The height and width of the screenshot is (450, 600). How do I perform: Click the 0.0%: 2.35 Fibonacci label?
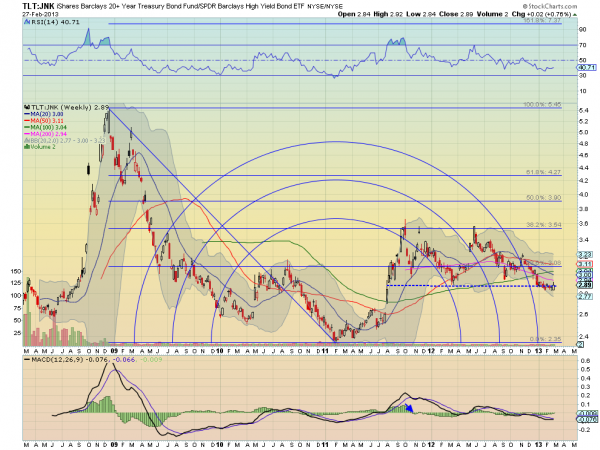545,339
